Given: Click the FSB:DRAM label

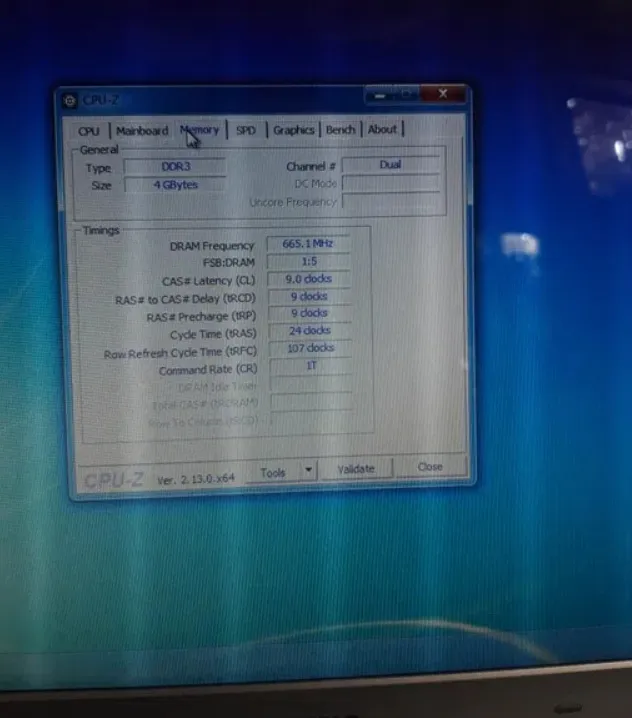Looking at the screenshot, I should click(229, 263).
